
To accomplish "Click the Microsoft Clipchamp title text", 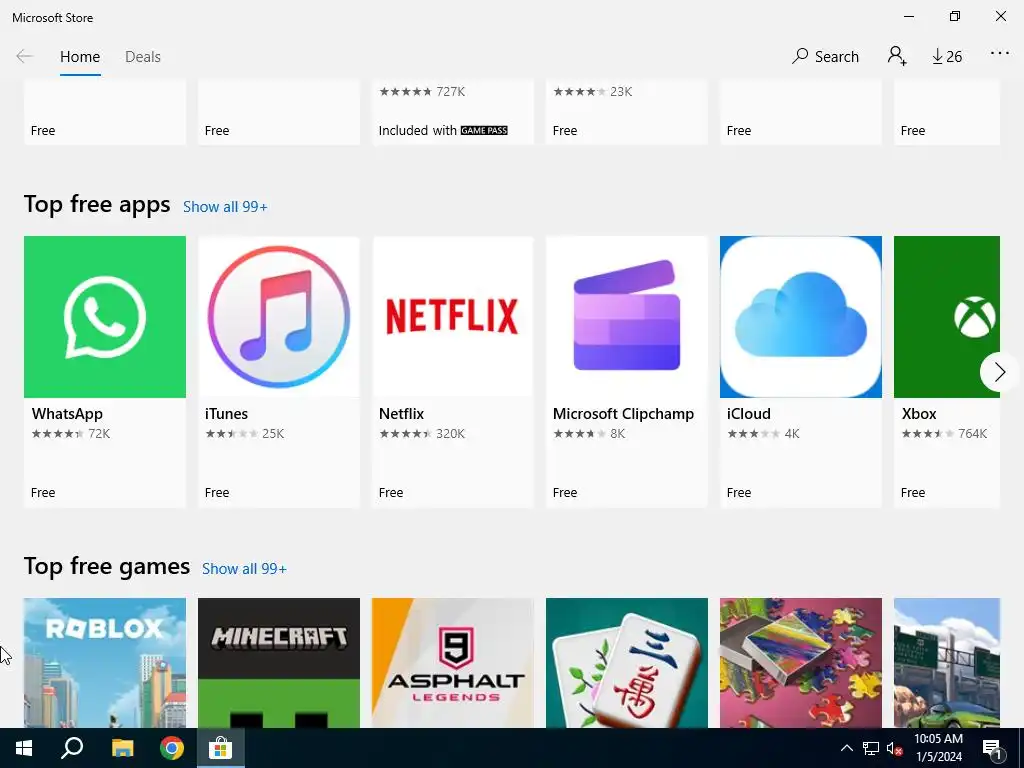I will pyautogui.click(x=624, y=414).
